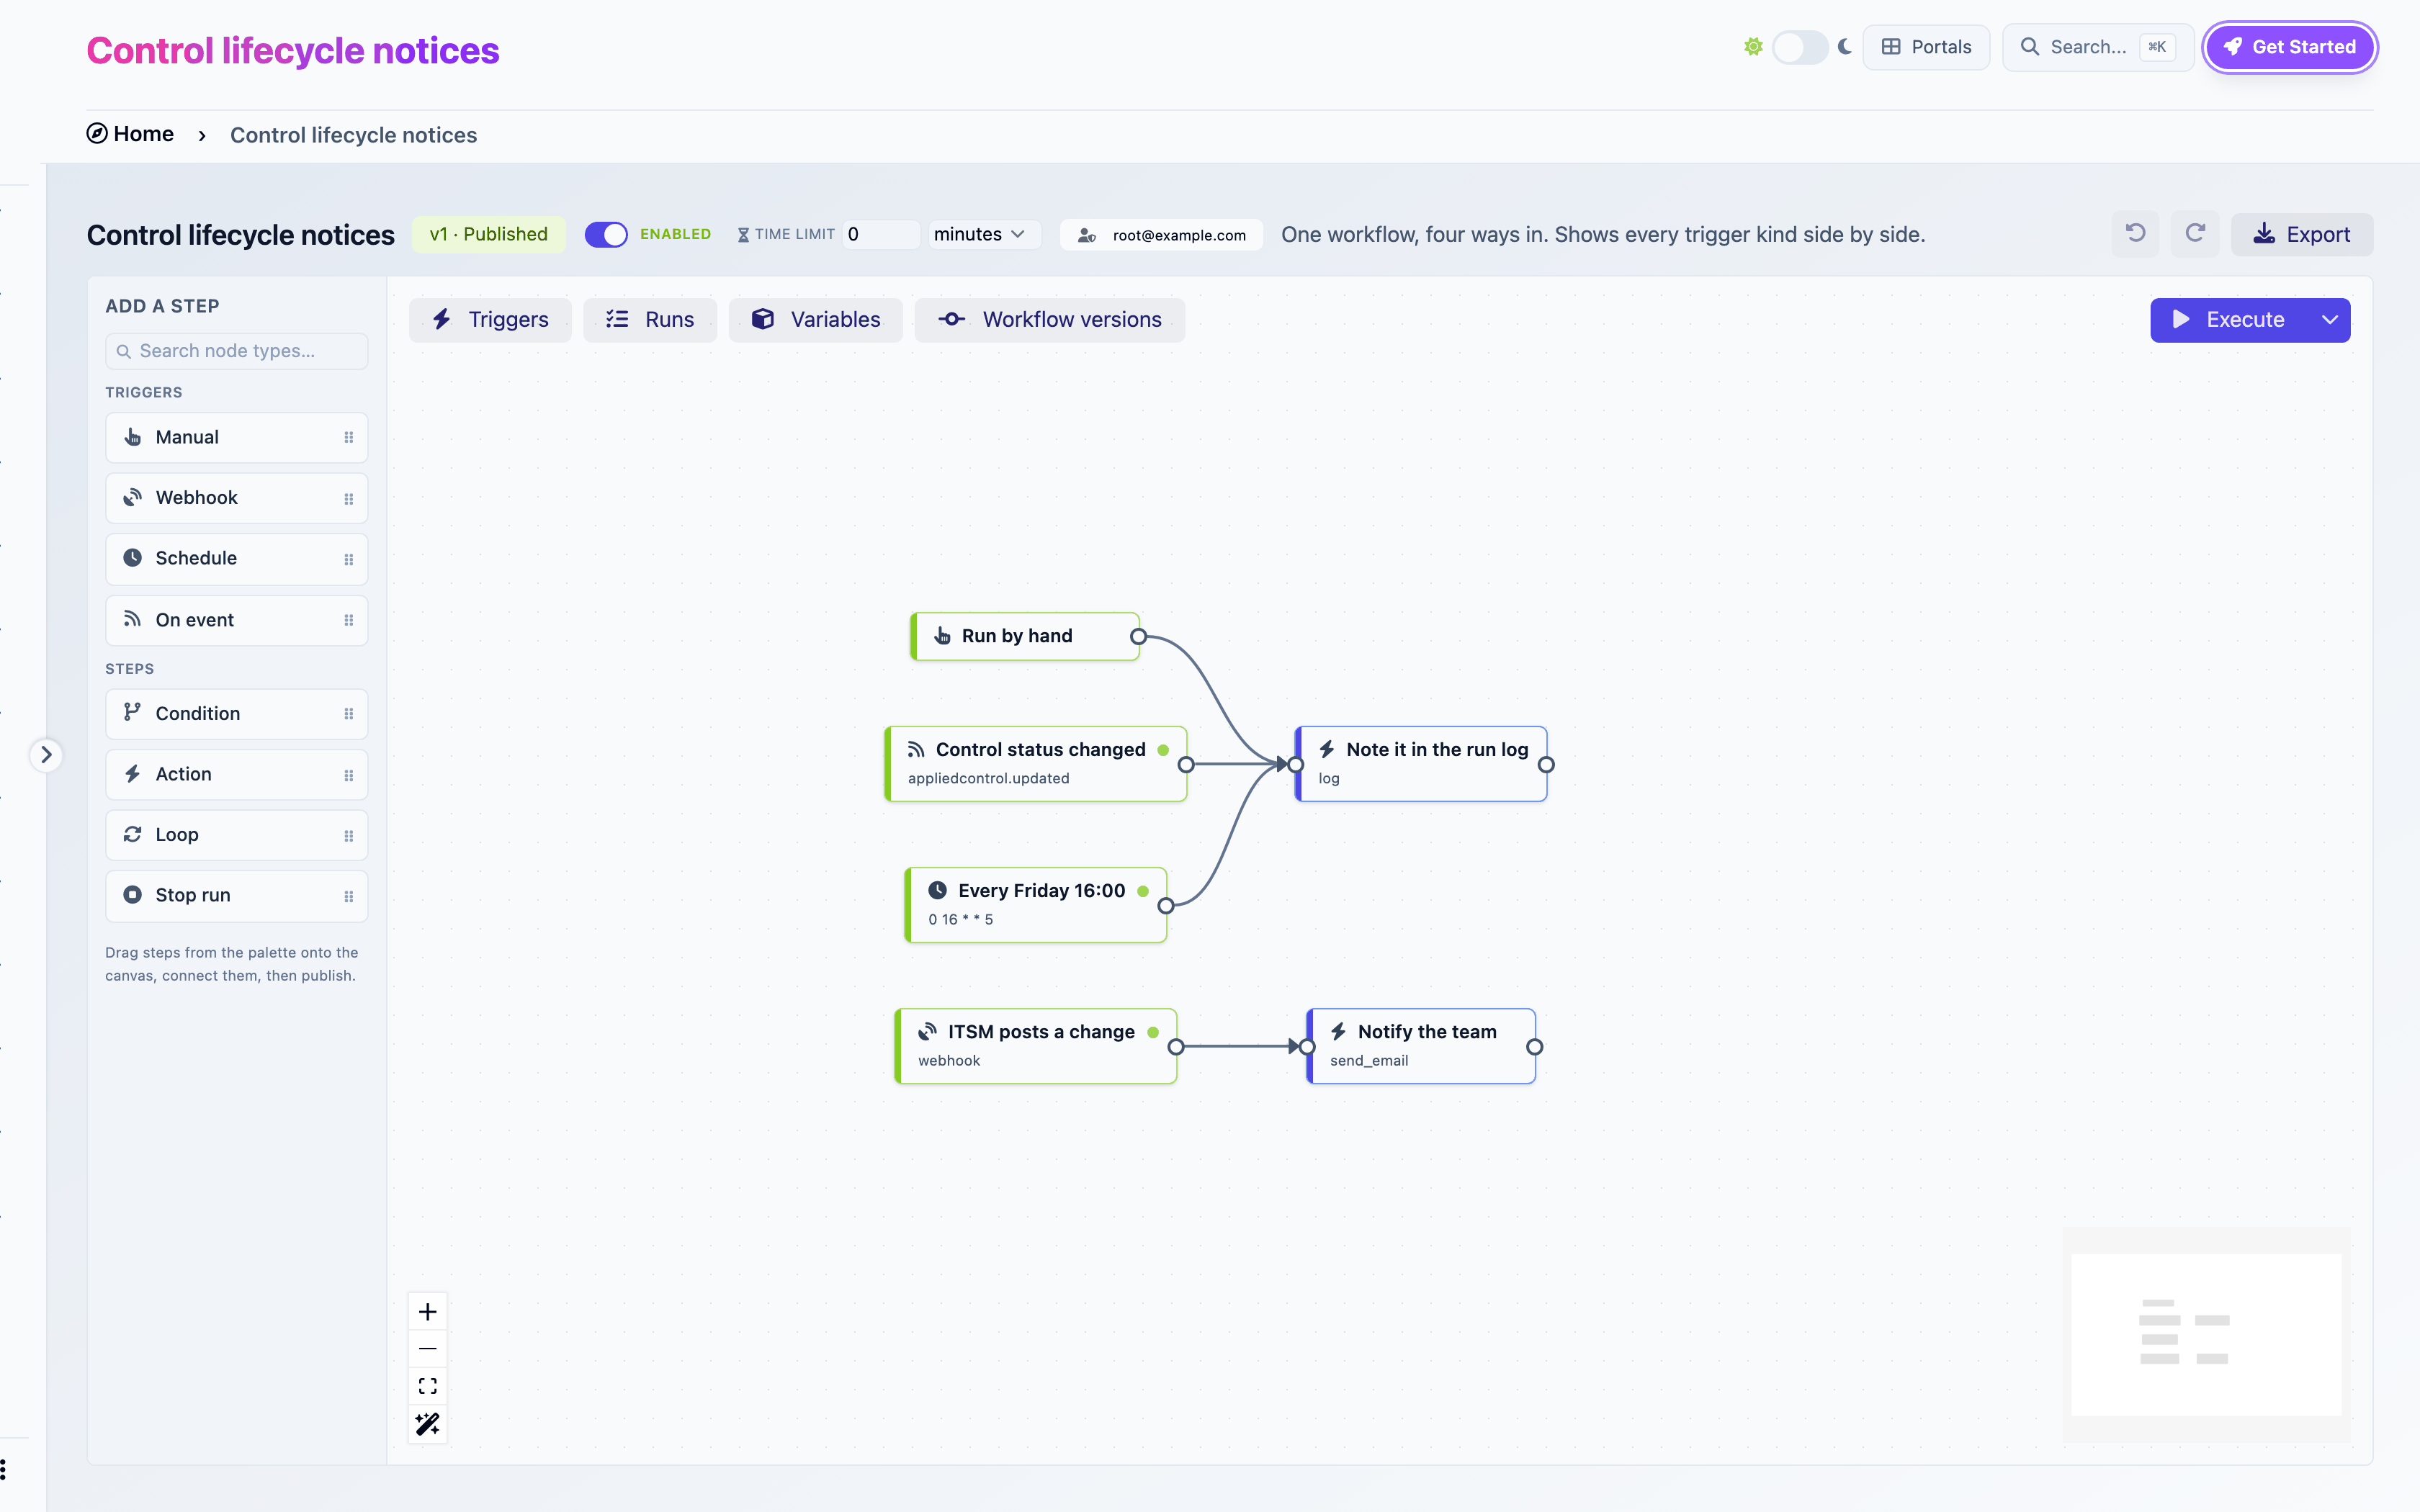Click the Export button
The image size is (2420, 1512).
tap(2302, 234)
